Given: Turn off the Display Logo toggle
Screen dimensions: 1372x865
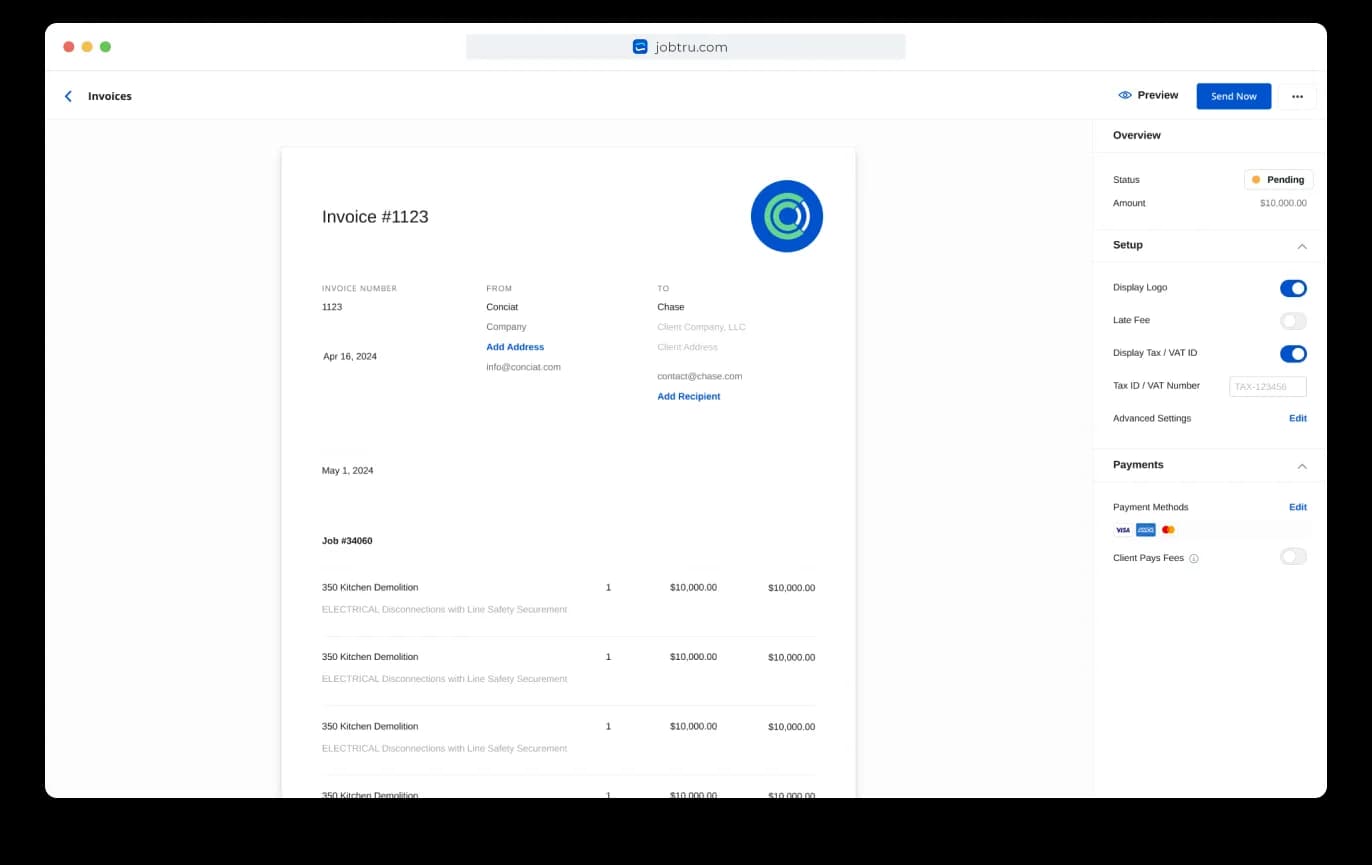Looking at the screenshot, I should (x=1293, y=288).
